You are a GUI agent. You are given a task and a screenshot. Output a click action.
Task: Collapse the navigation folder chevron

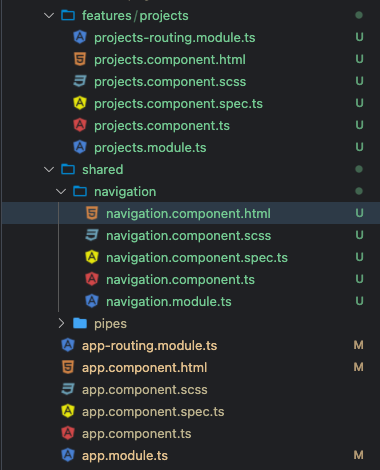(61, 192)
